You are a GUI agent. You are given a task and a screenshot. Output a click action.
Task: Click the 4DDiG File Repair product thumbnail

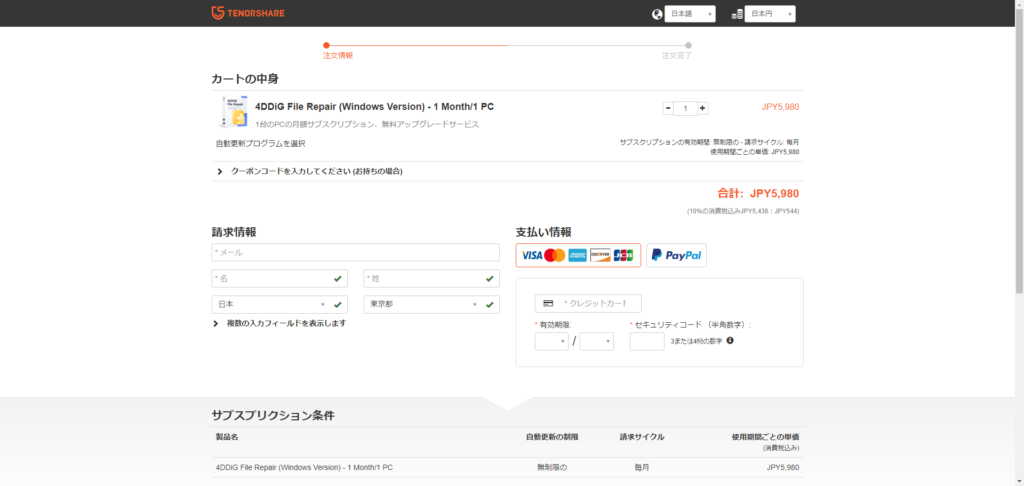(x=233, y=112)
